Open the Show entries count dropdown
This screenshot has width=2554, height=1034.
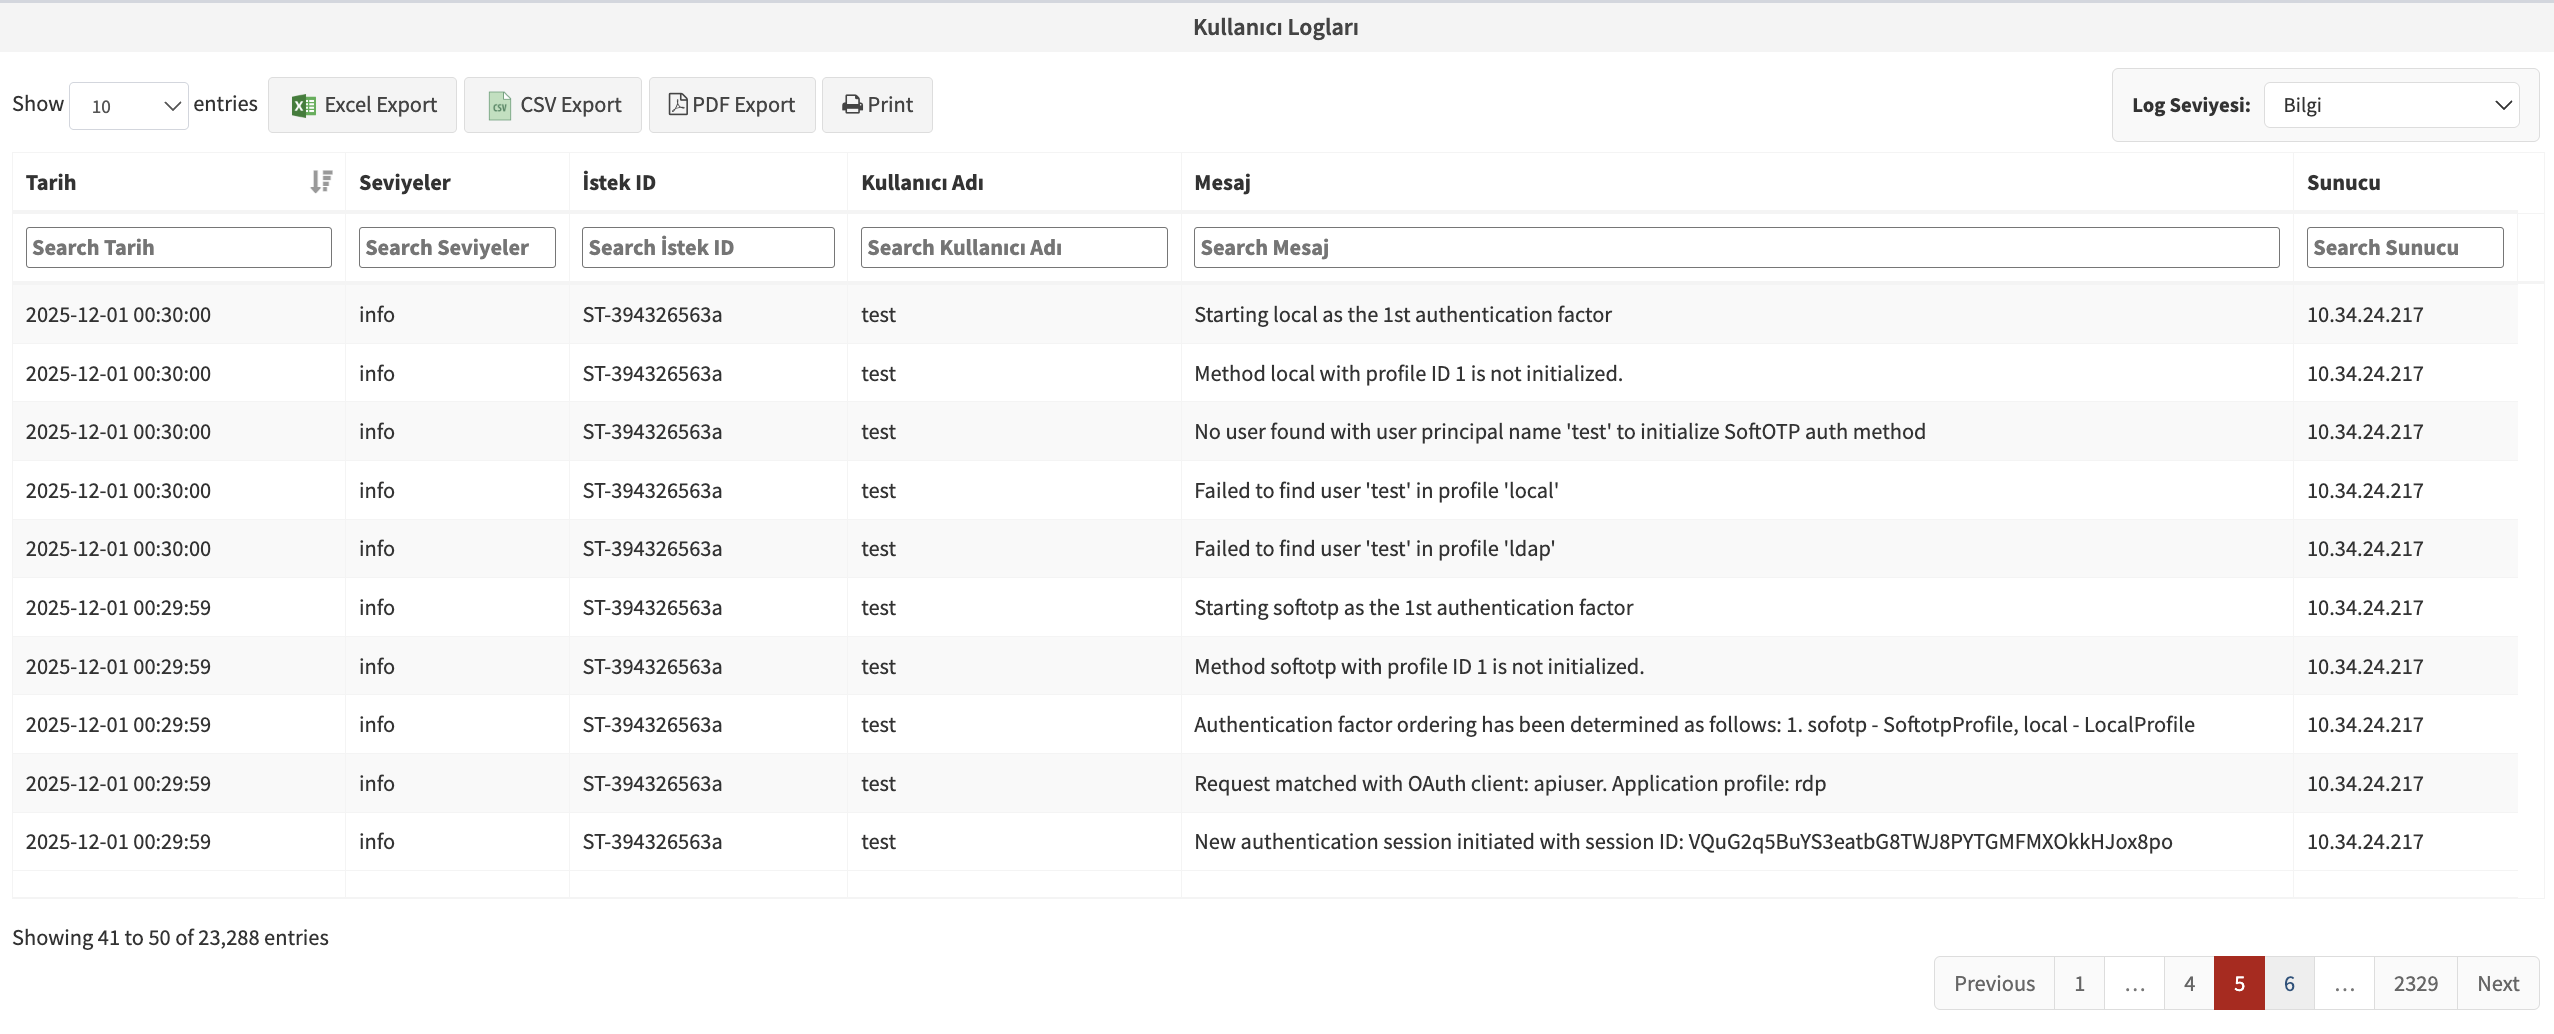click(129, 106)
